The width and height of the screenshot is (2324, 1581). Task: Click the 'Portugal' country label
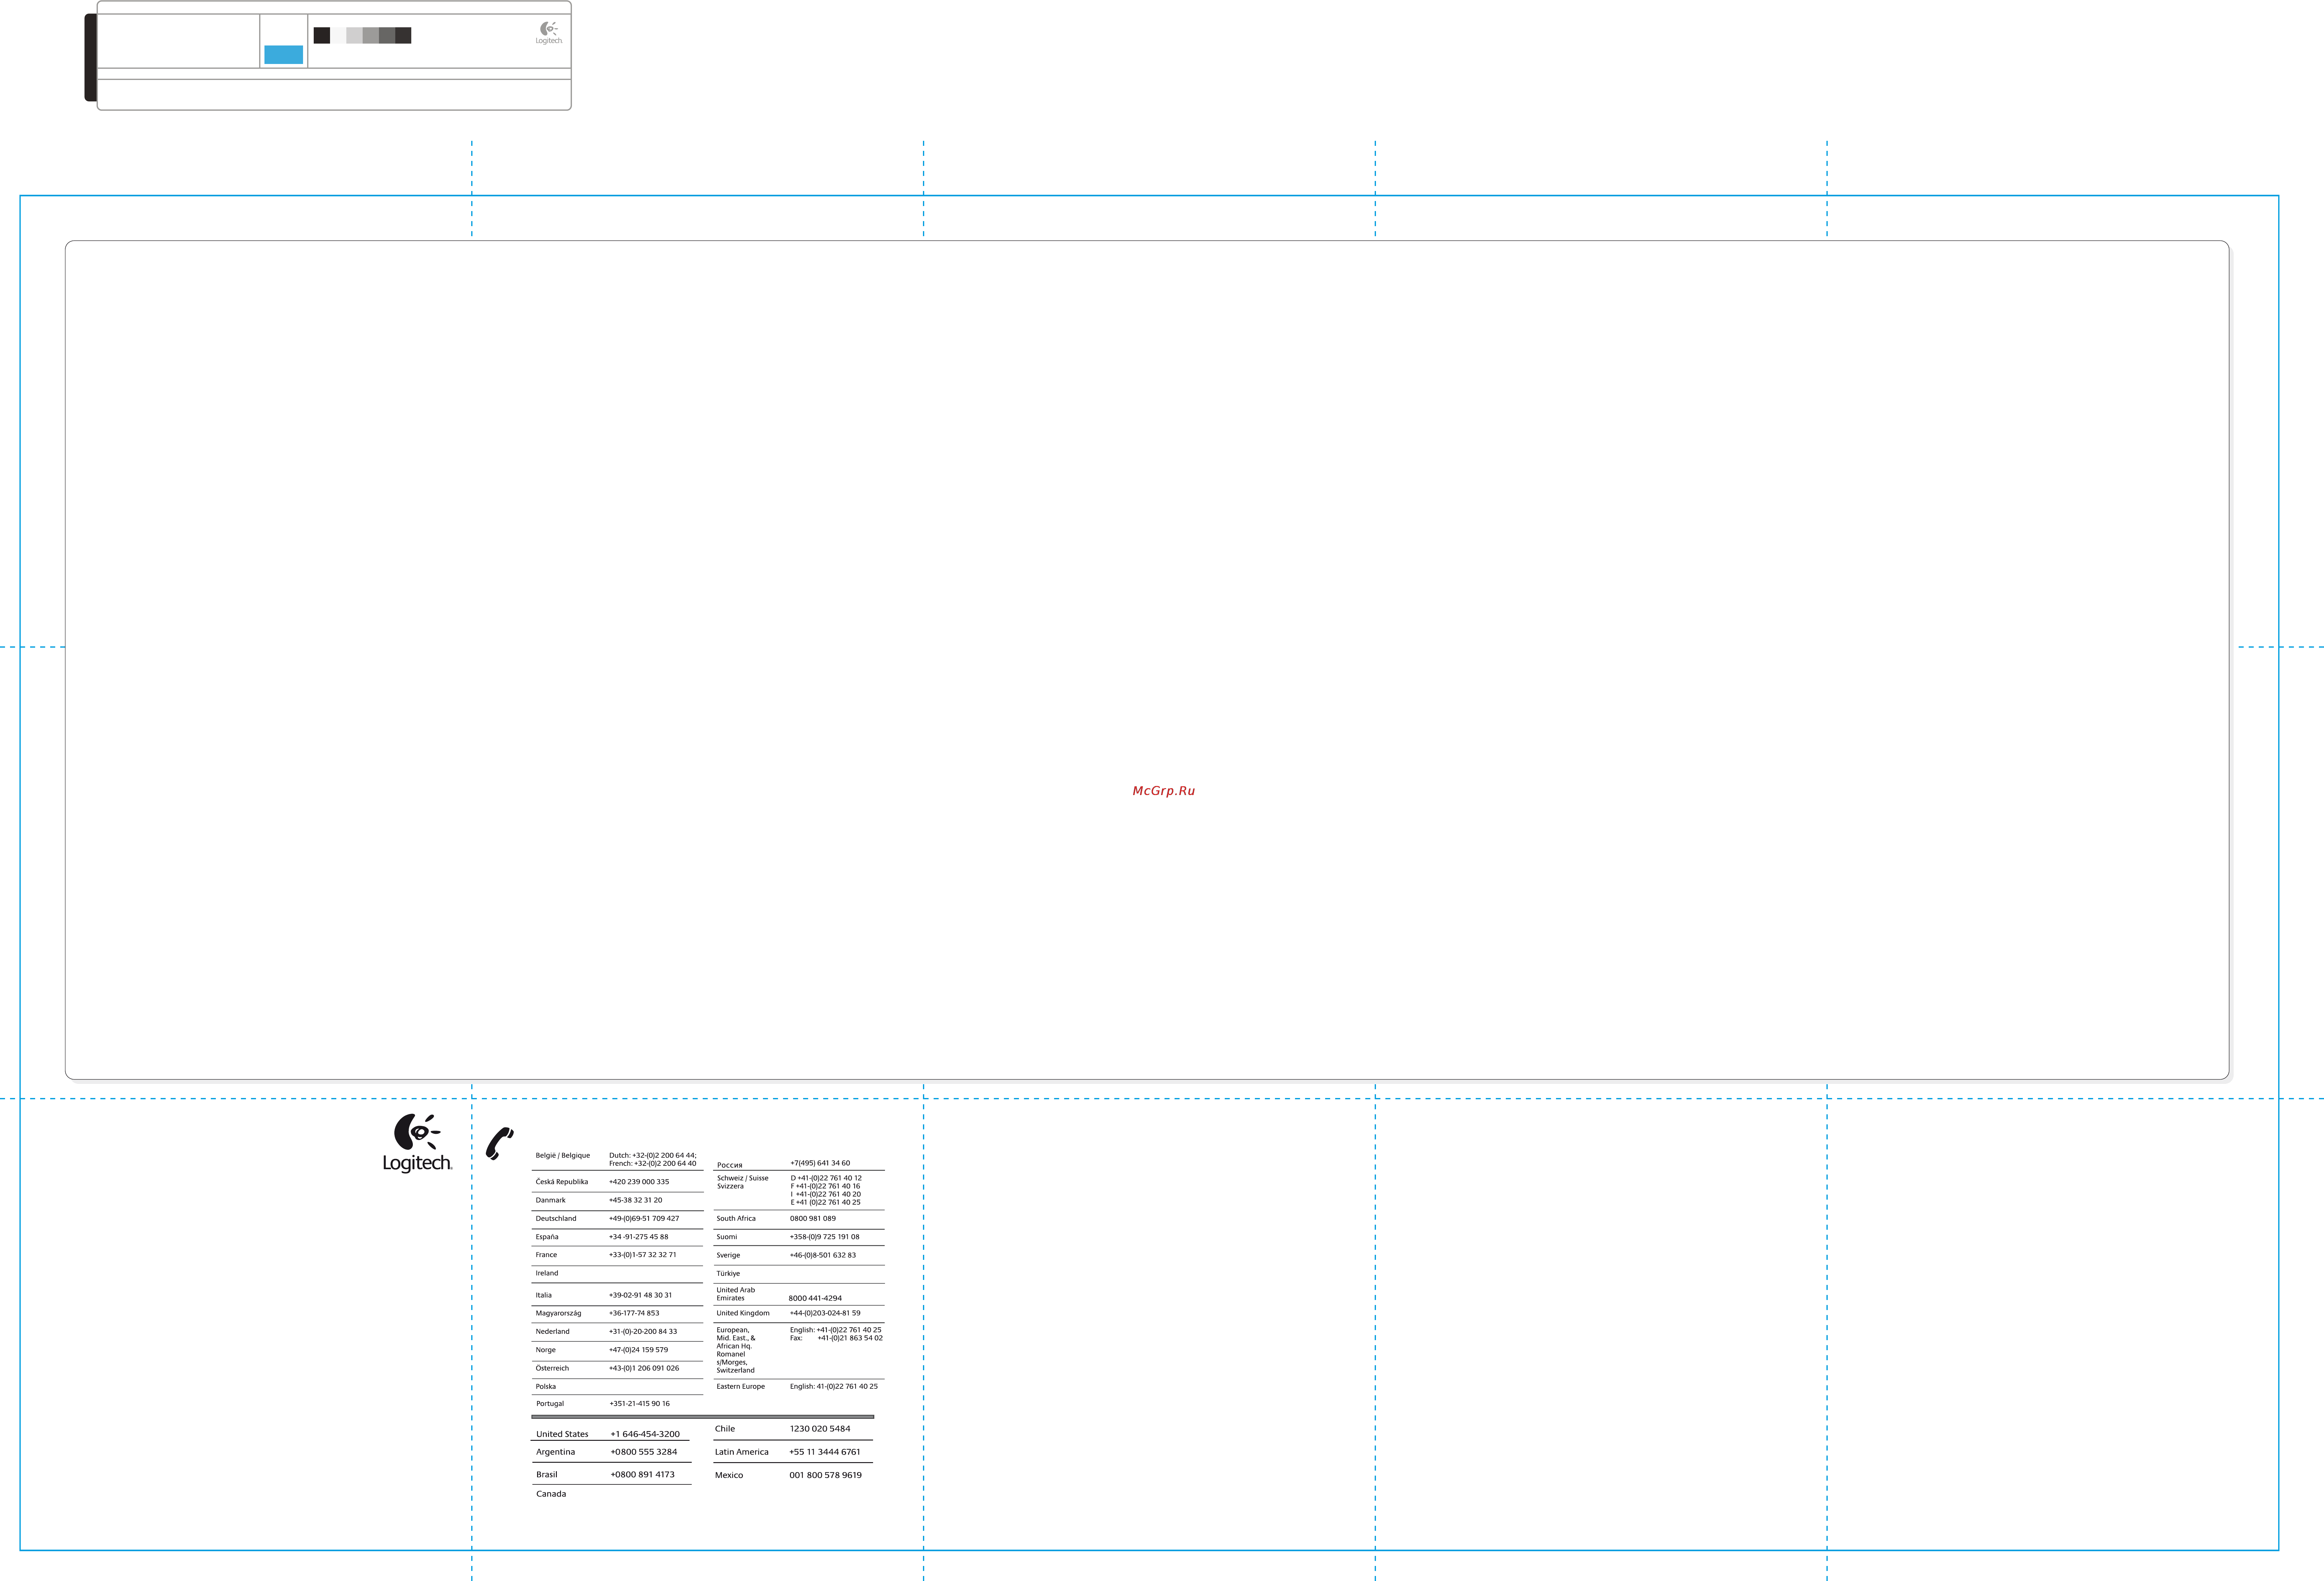(x=550, y=1404)
